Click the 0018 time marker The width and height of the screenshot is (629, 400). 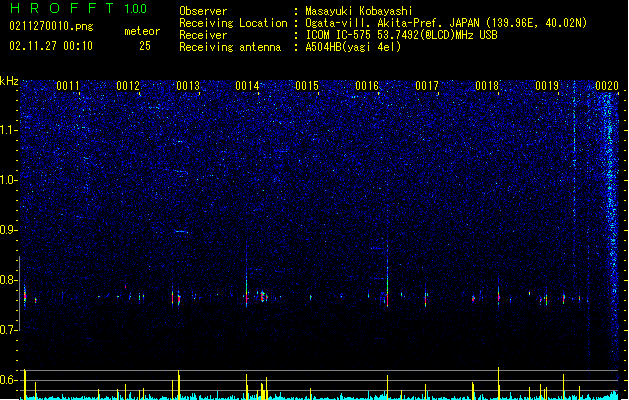[487, 86]
